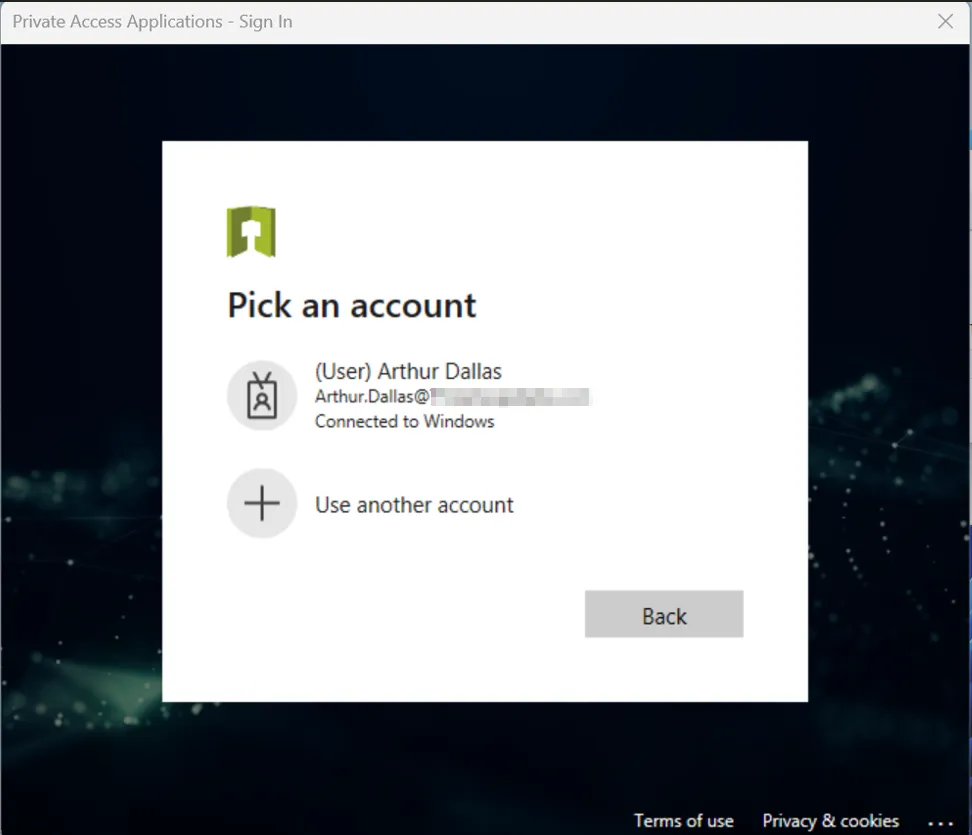
Task: Click the Private Access Applications window title
Action: [x=152, y=22]
